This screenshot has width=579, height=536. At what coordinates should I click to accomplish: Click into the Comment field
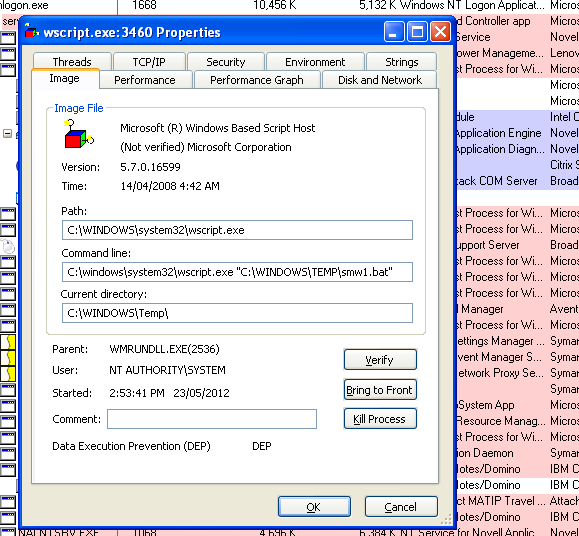[x=212, y=419]
